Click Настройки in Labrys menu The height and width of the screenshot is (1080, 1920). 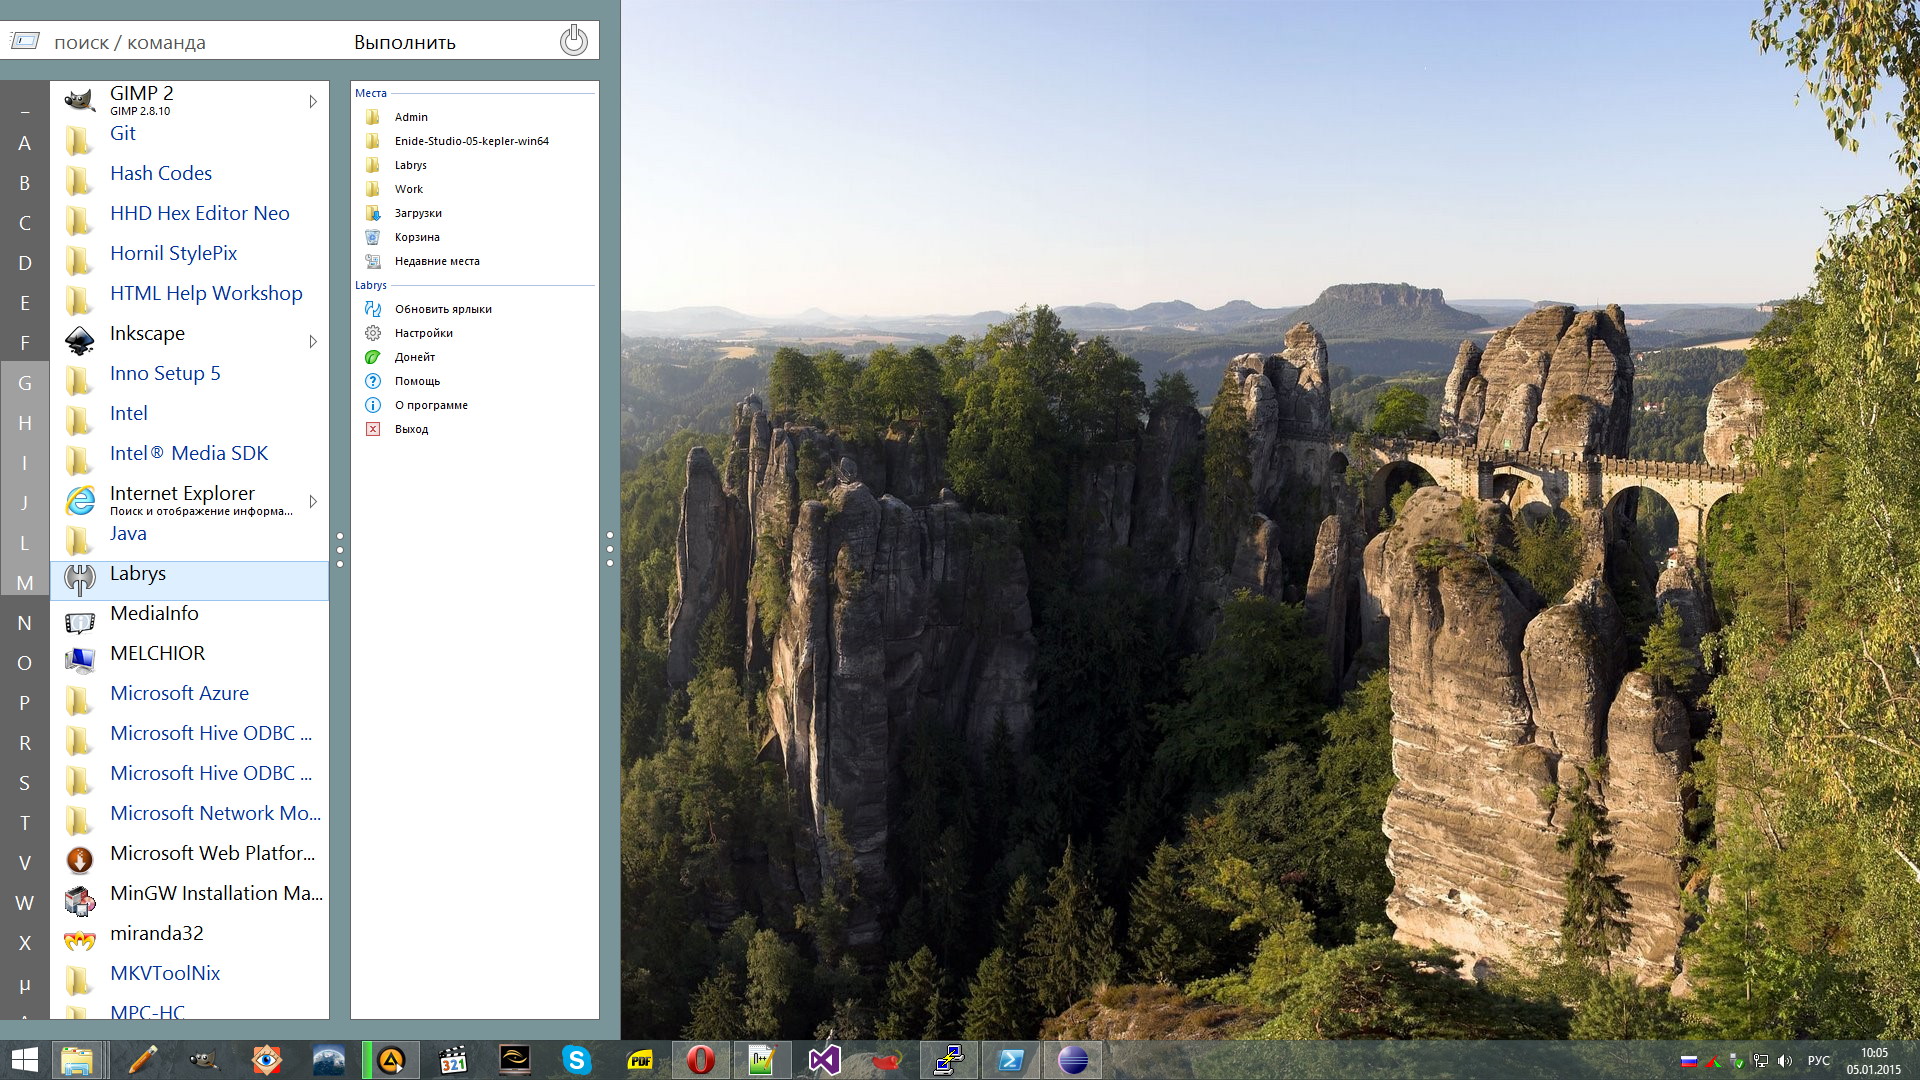[x=423, y=333]
